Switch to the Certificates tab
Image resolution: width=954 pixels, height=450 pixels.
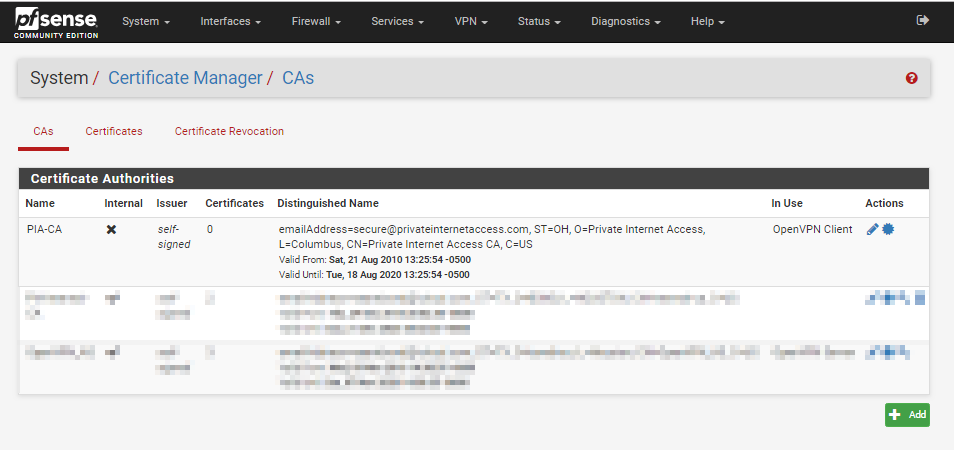(114, 131)
